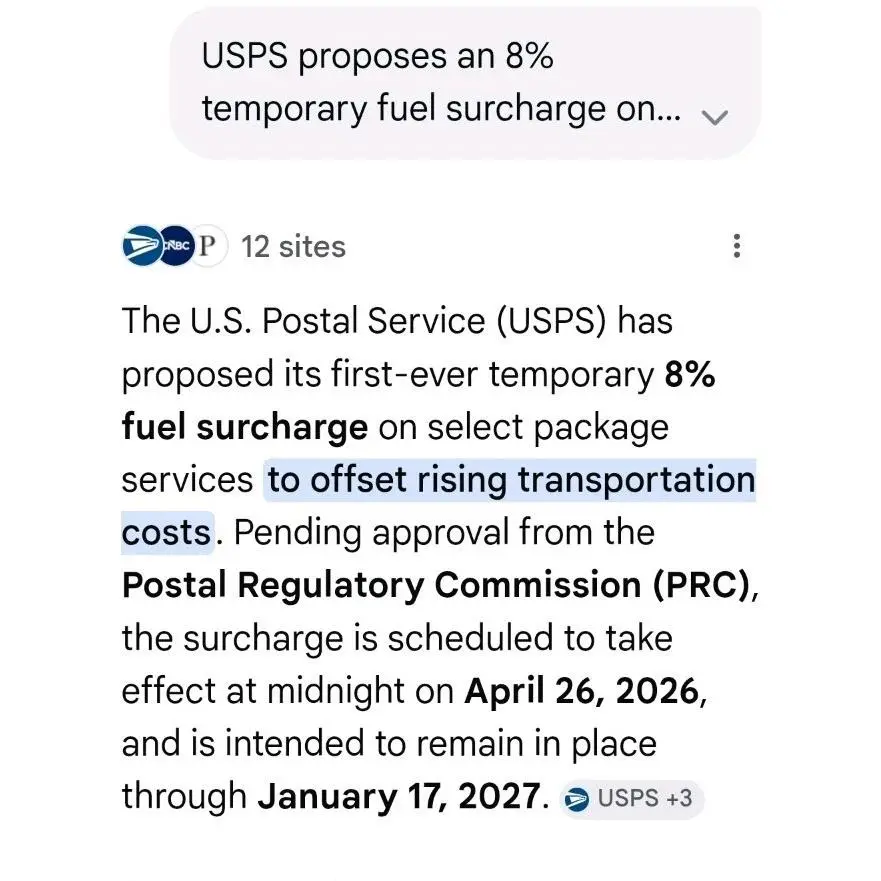Open the 12 sites source list
Viewport: 881px width, 881px height.
pyautogui.click(x=293, y=247)
